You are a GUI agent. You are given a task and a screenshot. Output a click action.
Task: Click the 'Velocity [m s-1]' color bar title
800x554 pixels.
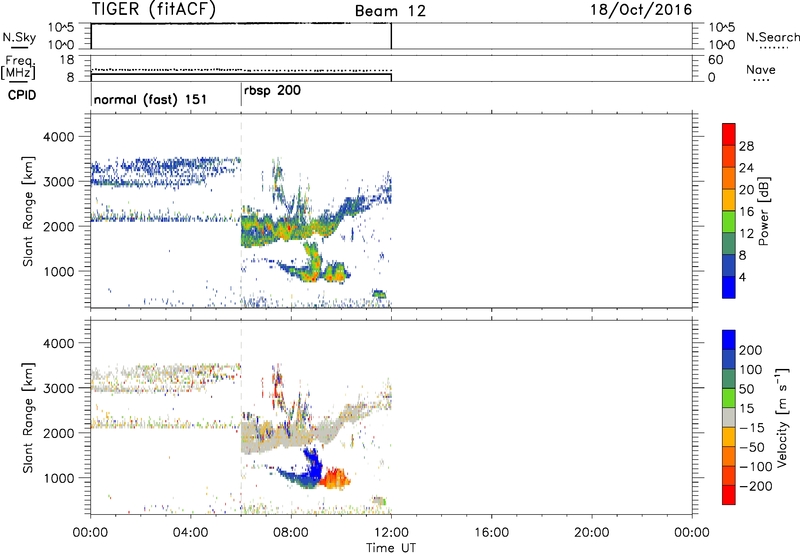782,417
